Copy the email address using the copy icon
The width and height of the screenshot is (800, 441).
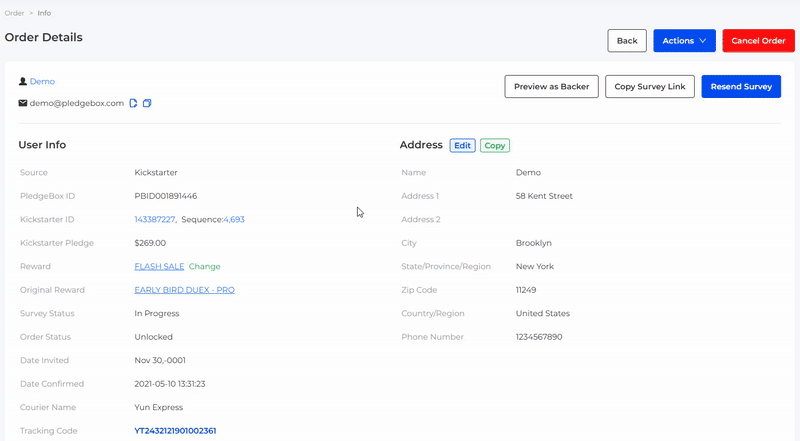(147, 103)
